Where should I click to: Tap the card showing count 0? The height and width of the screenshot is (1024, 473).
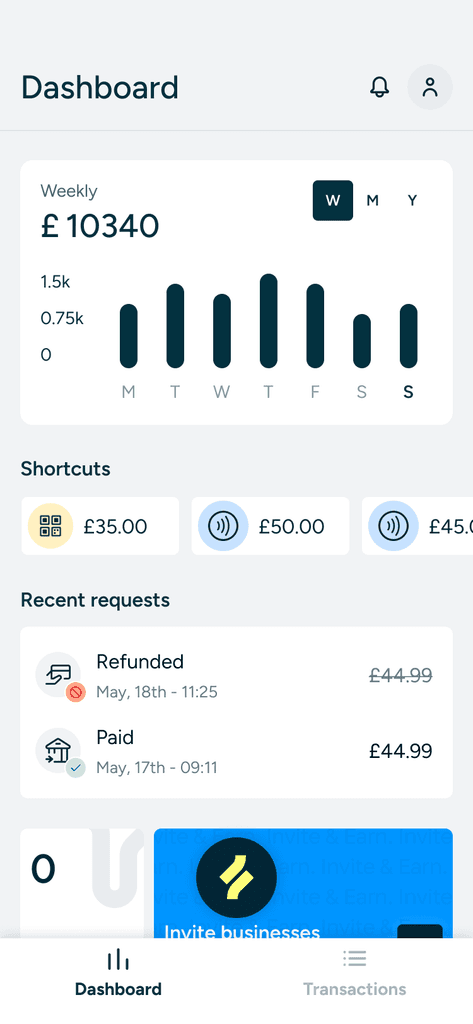click(x=82, y=884)
